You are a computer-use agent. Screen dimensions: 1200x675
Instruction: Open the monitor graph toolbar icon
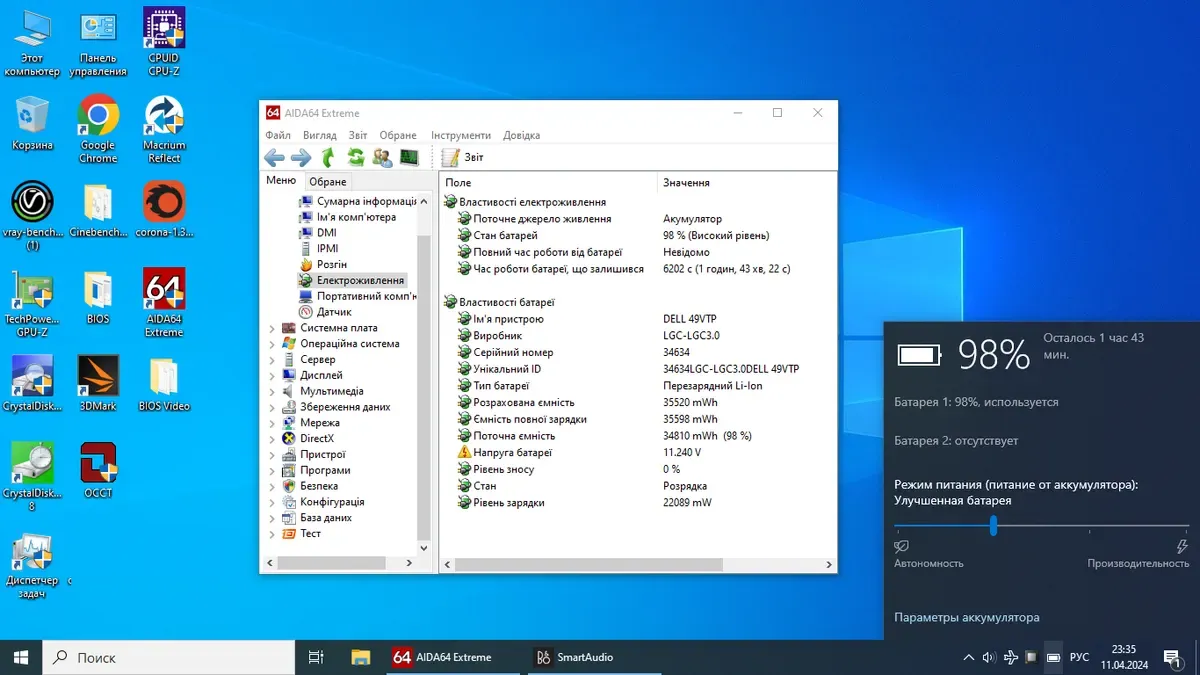(409, 157)
